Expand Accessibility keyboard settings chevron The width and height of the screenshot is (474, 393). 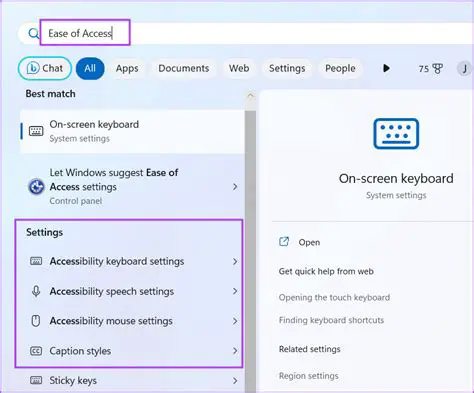[x=235, y=261]
